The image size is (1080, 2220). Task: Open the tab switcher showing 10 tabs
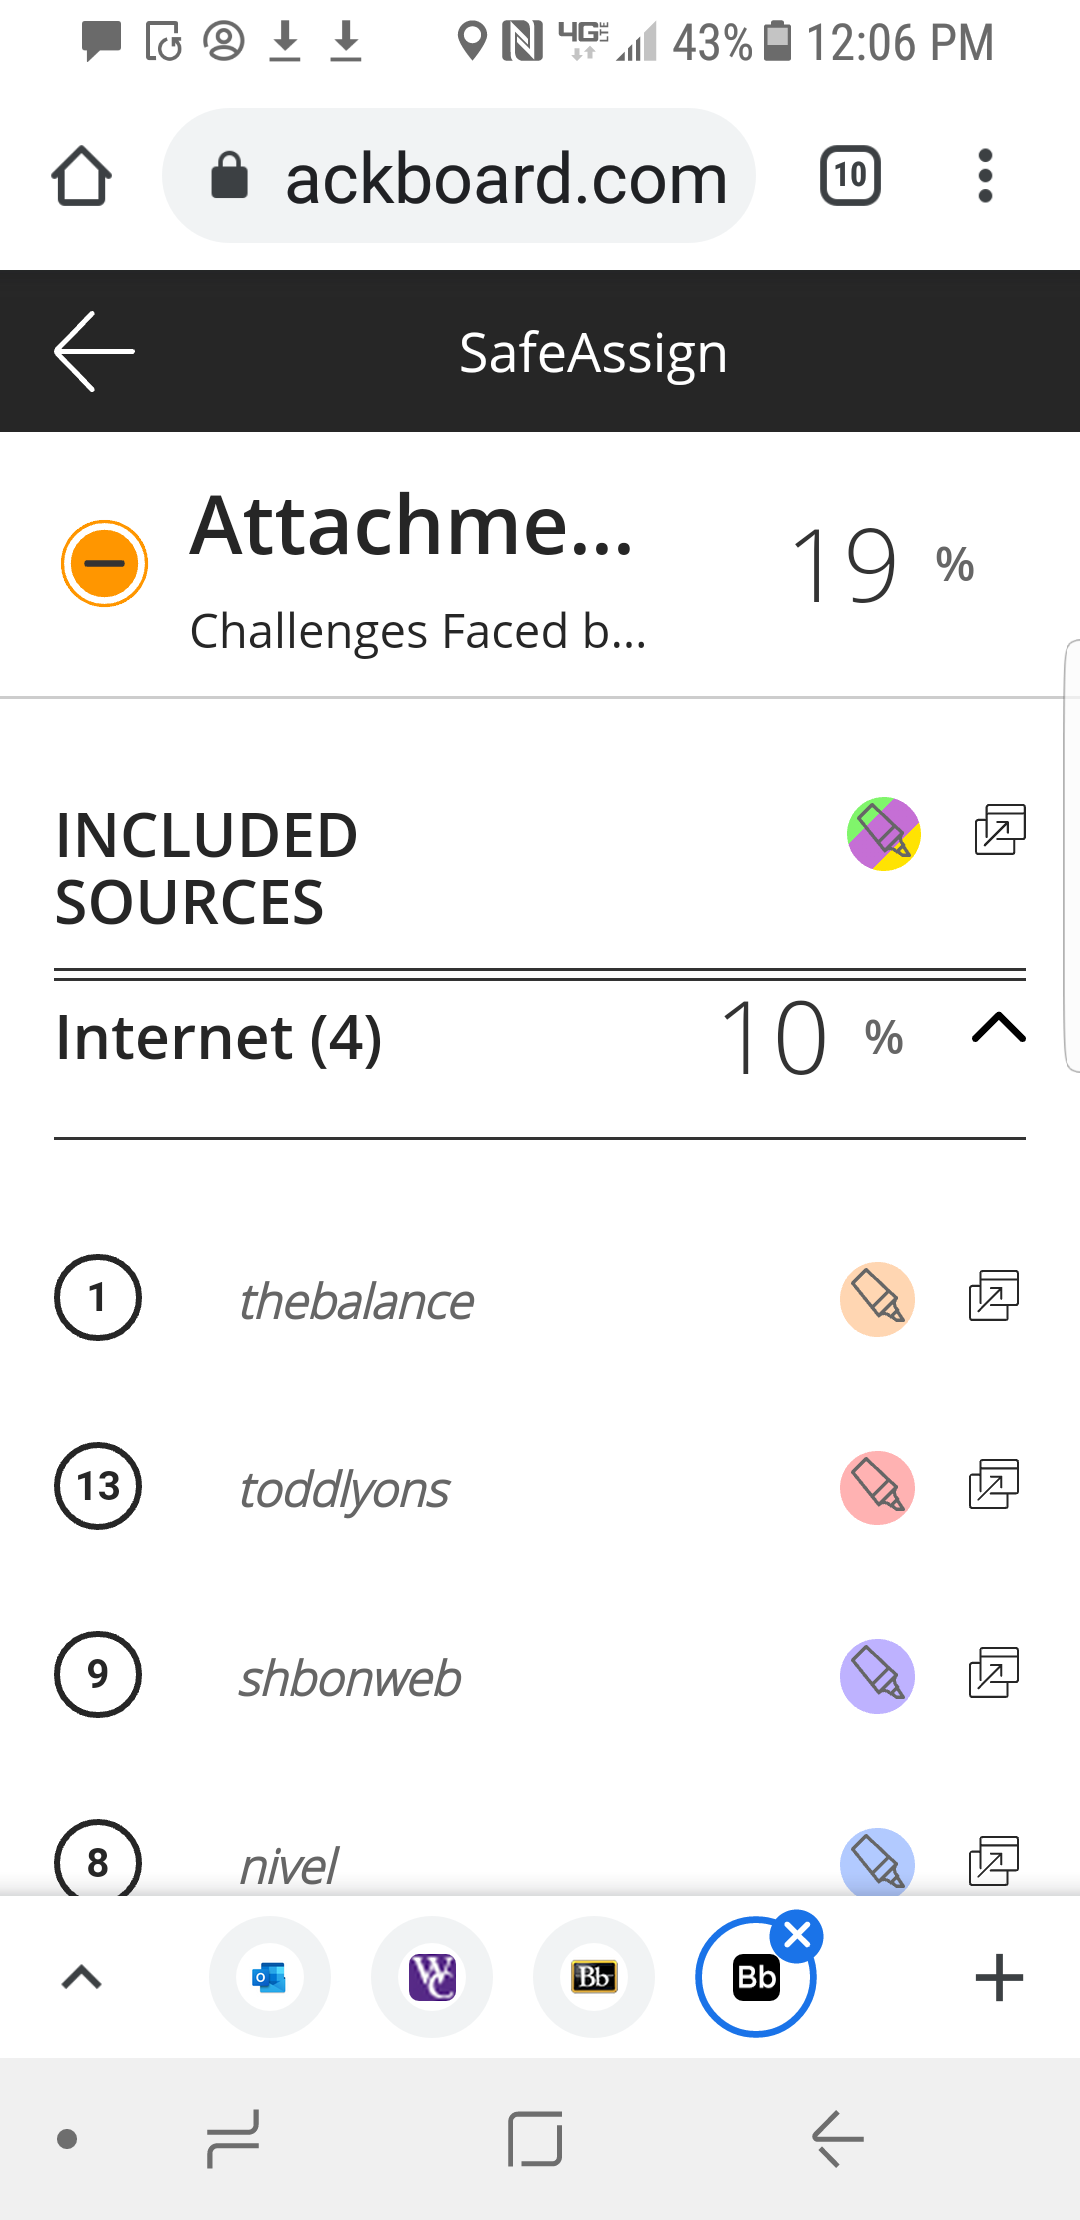[x=850, y=177]
